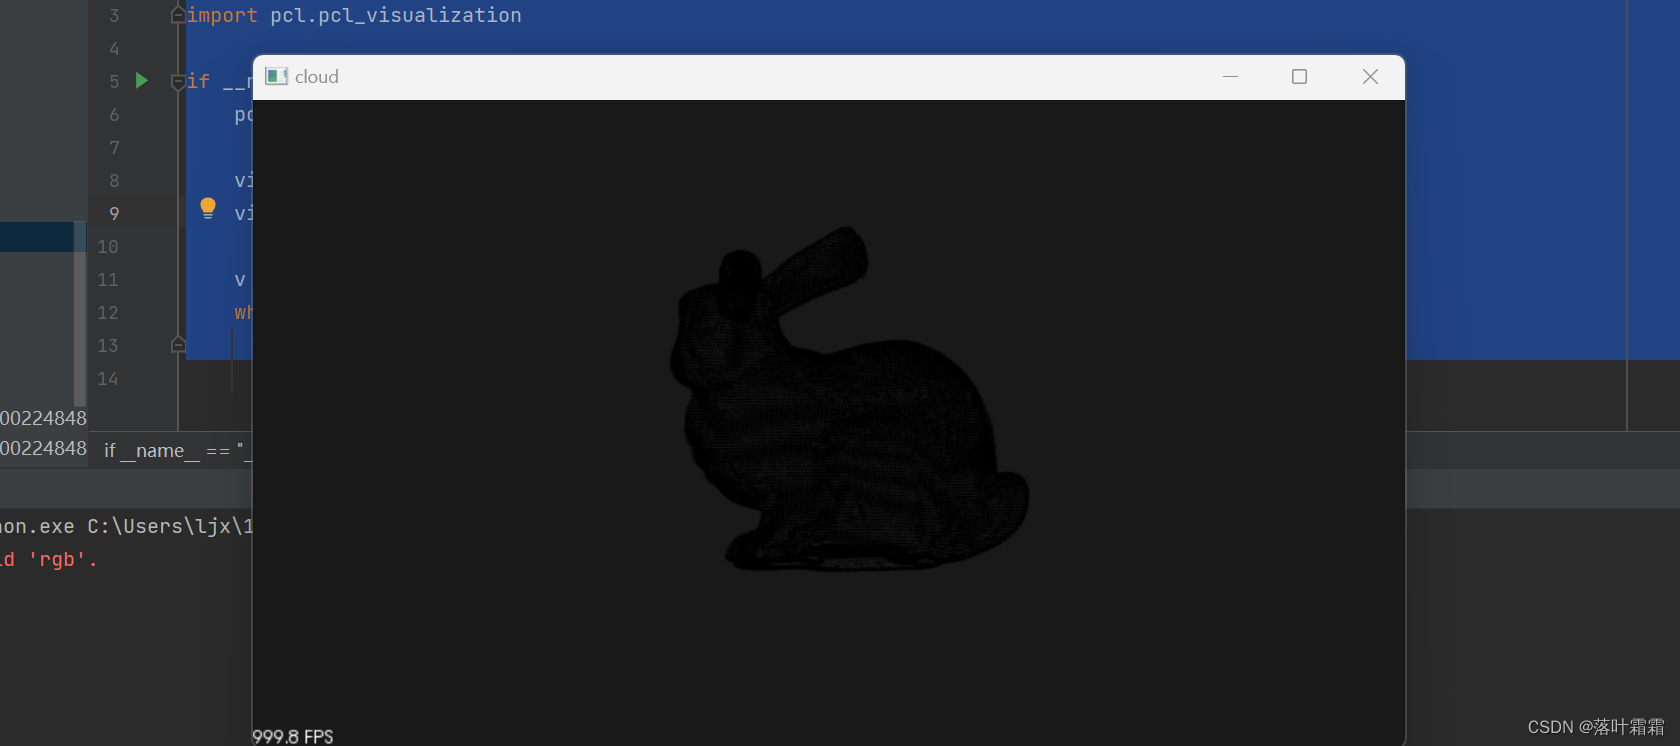
Task: Open the yellow lightbulb quick-fix hint
Action: pos(208,208)
